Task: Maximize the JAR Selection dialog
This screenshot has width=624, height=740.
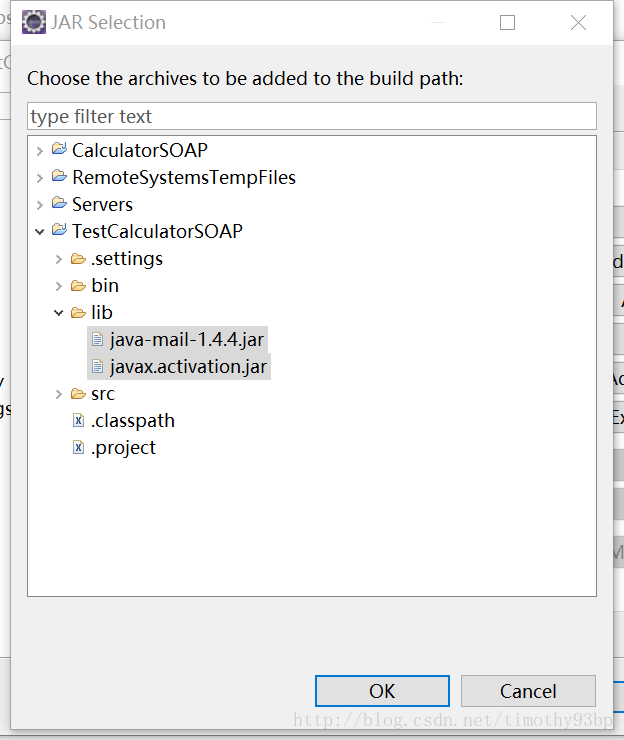Action: 507,23
